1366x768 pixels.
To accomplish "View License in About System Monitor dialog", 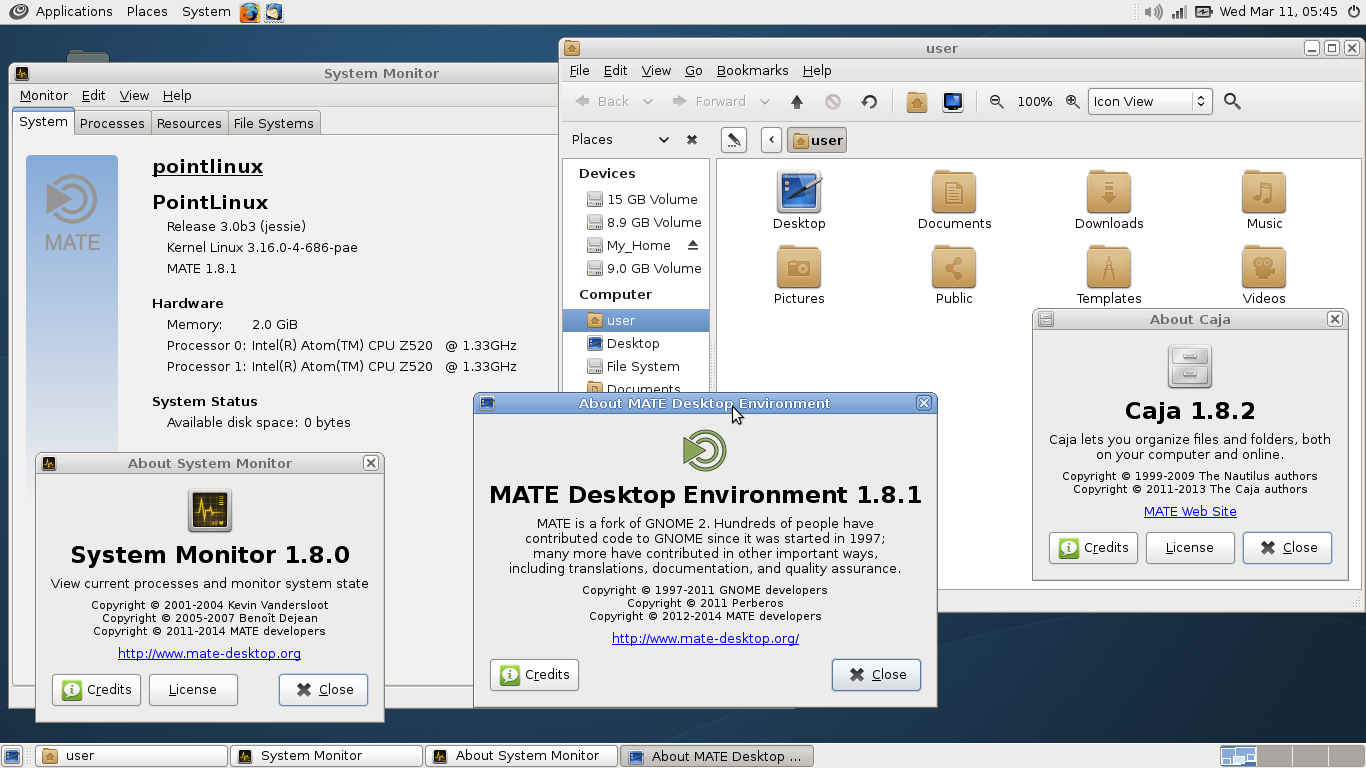I will (193, 690).
